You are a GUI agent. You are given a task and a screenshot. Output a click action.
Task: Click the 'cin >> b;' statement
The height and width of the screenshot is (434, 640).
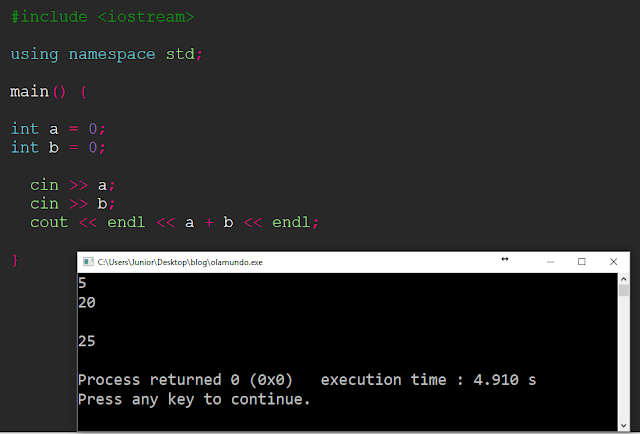click(x=73, y=204)
